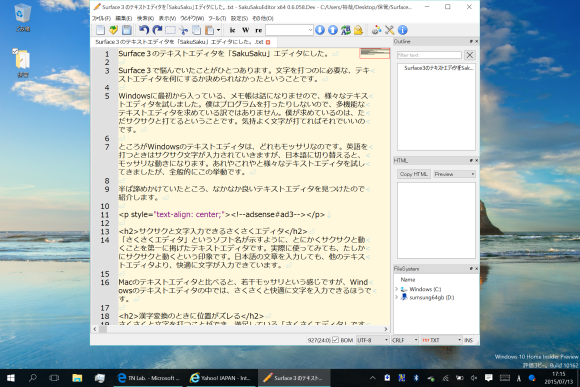Open the その他(O) menu
580x387 pixels.
coord(263,18)
